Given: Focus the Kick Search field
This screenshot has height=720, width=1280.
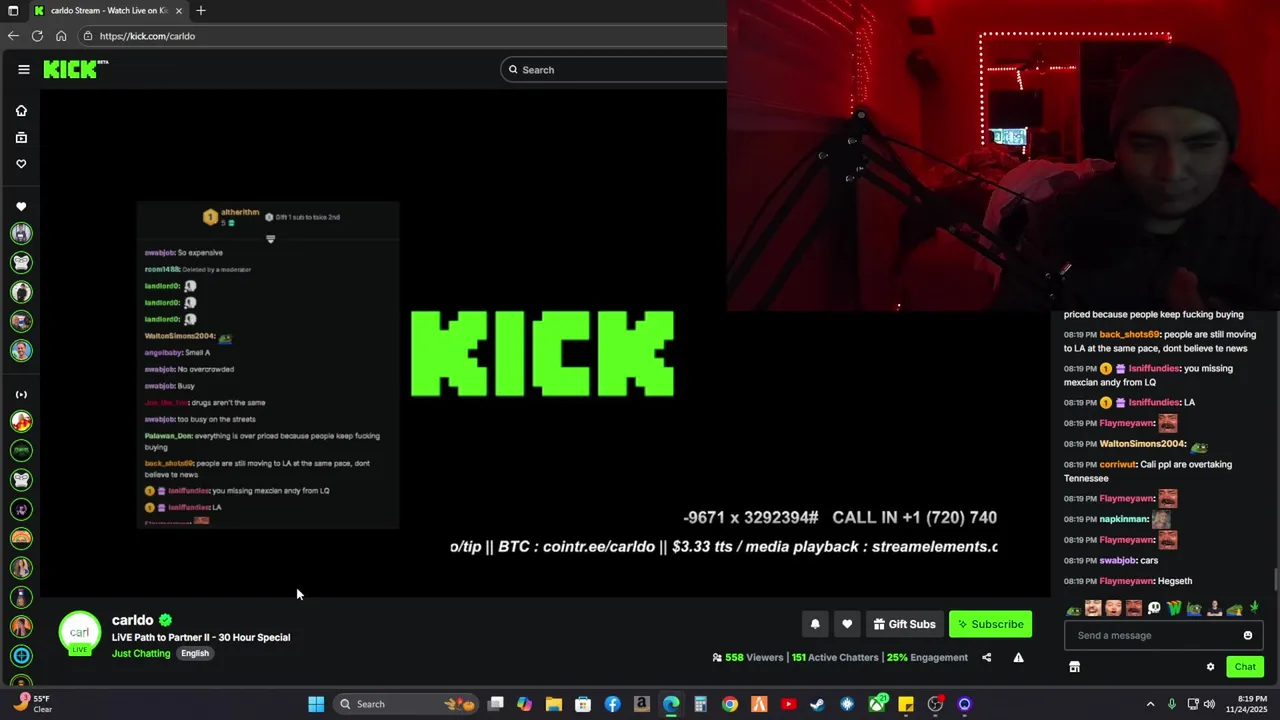Looking at the screenshot, I should click(x=614, y=69).
